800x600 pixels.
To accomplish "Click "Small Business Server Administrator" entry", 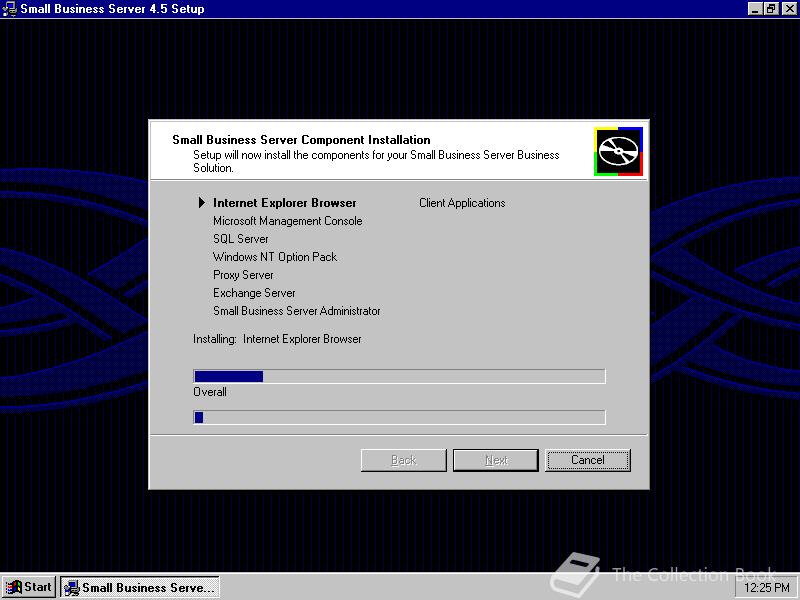I will (x=296, y=311).
